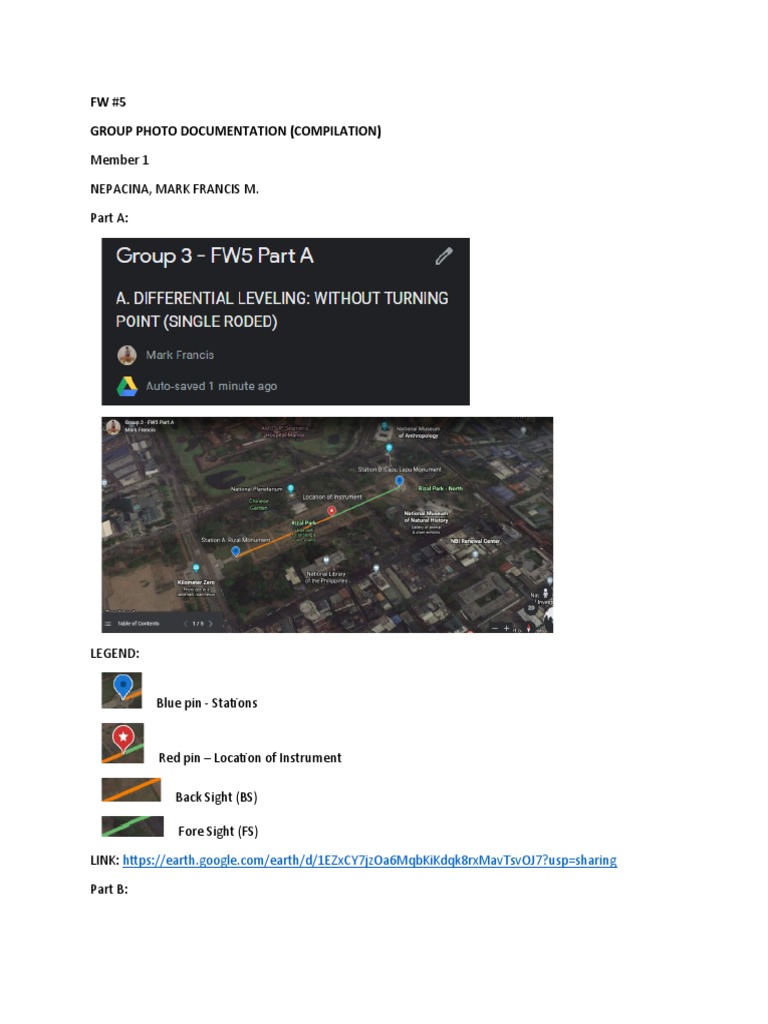Click the green Fore Sight line on map

point(366,496)
